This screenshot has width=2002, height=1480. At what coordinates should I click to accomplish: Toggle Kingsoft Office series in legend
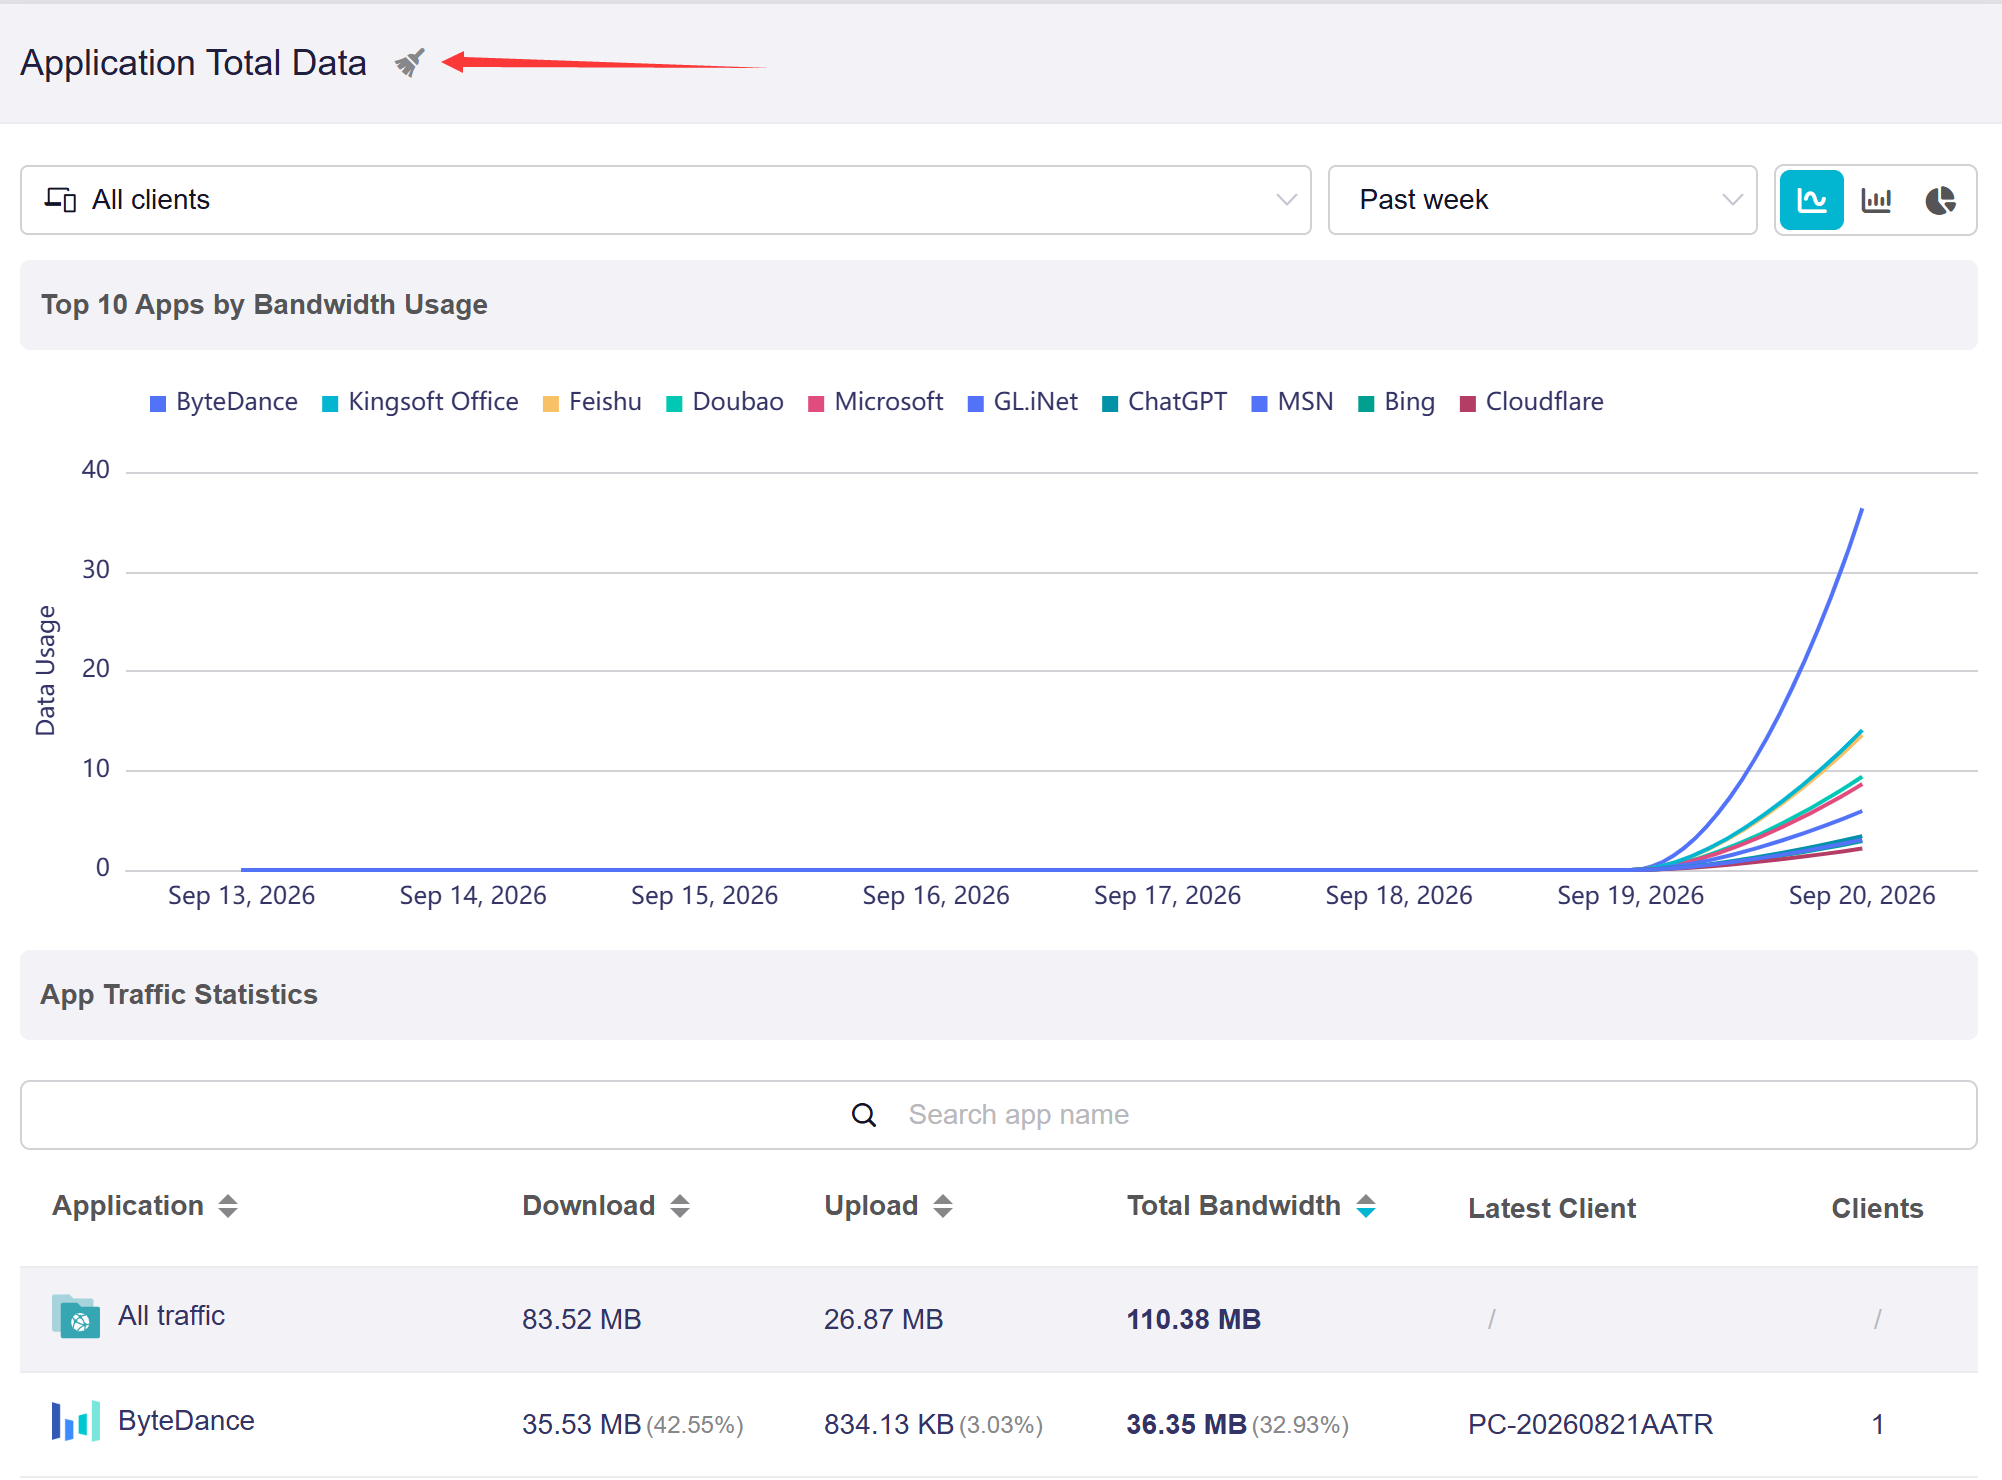coord(420,402)
